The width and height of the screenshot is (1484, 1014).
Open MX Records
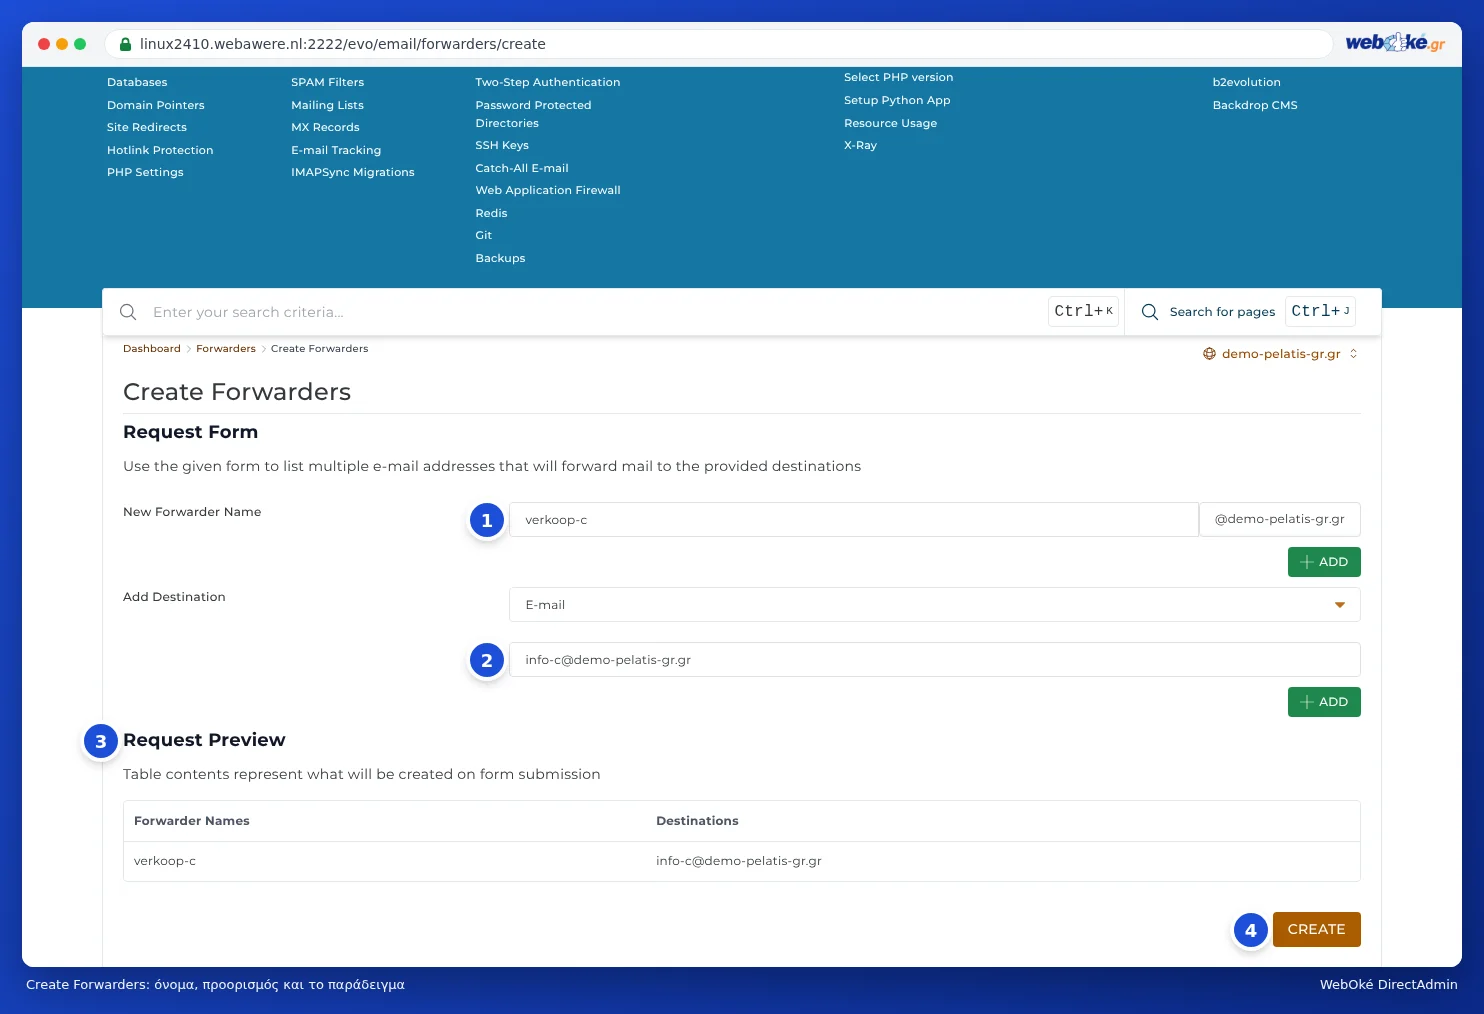pyautogui.click(x=325, y=127)
